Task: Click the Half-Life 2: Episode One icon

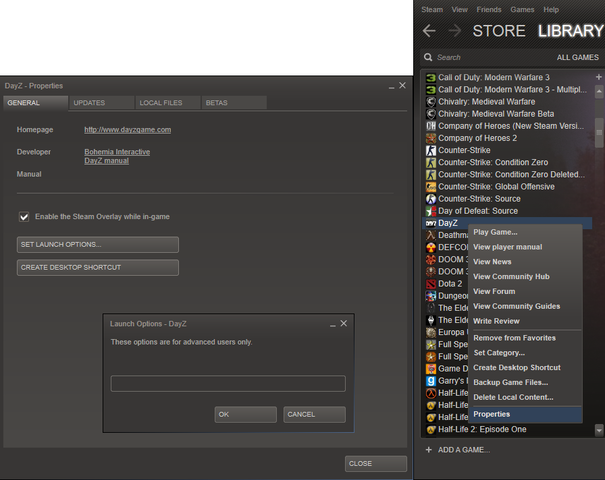Action: [431, 429]
